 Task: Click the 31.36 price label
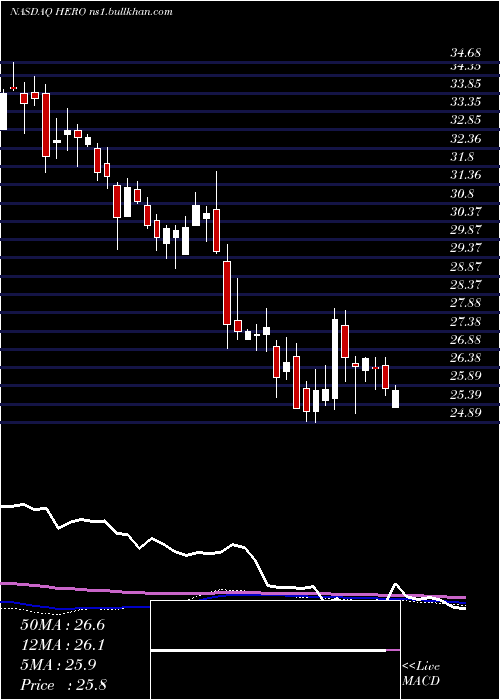click(x=465, y=175)
